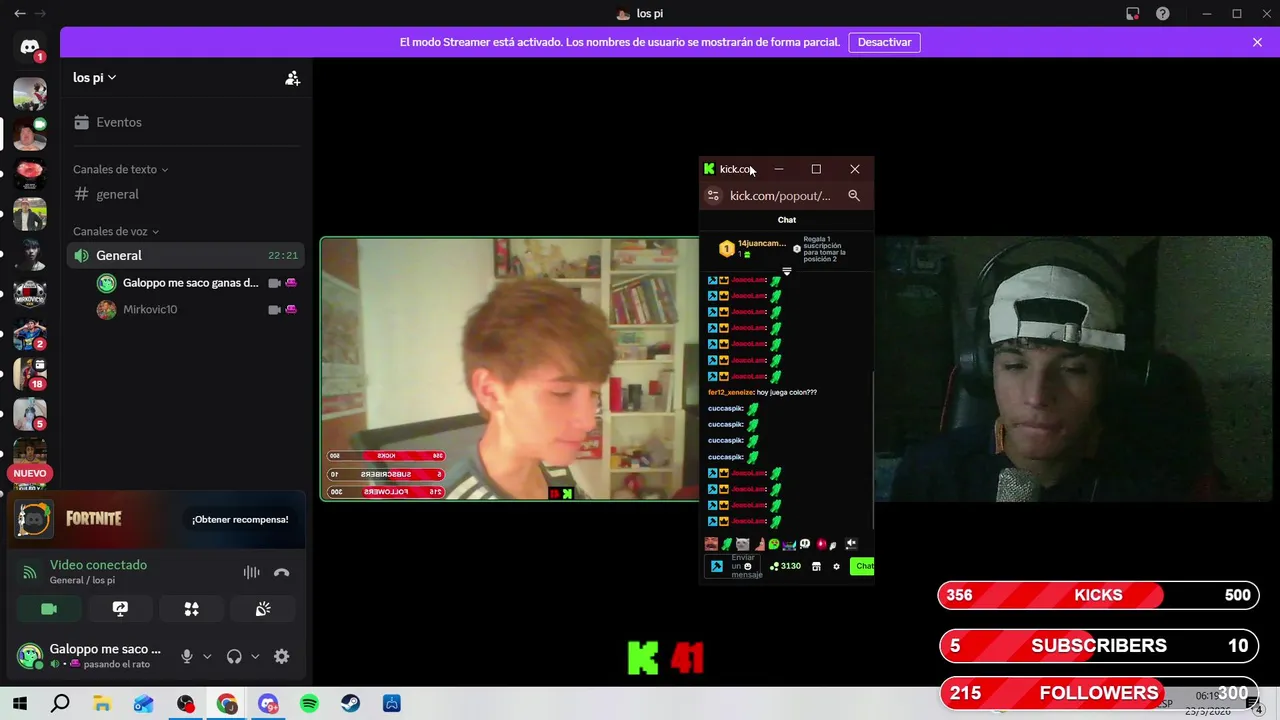This screenshot has height=720, width=1280.
Task: Deafen with the headphones icon
Action: click(234, 656)
